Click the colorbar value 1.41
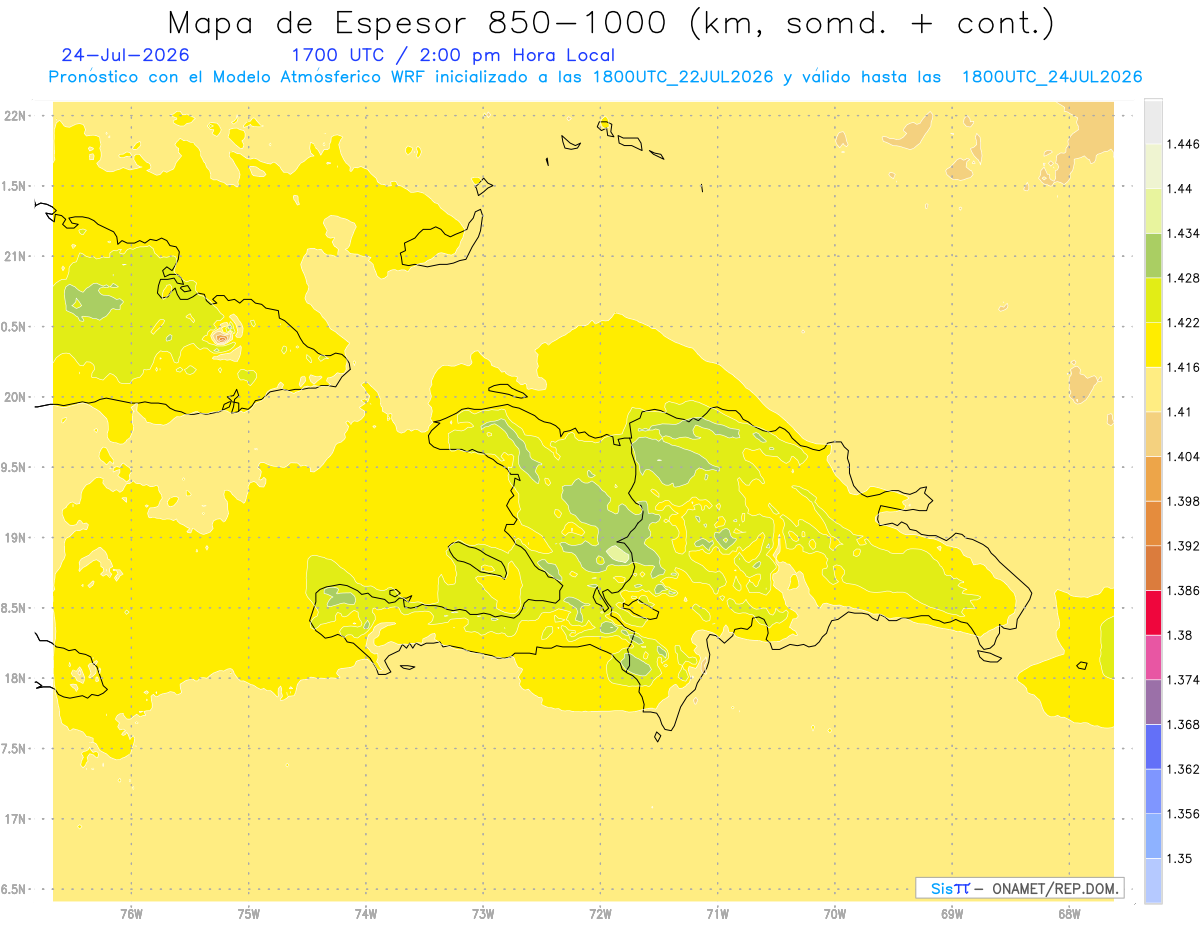This screenshot has width=1200, height=927. tap(1180, 412)
